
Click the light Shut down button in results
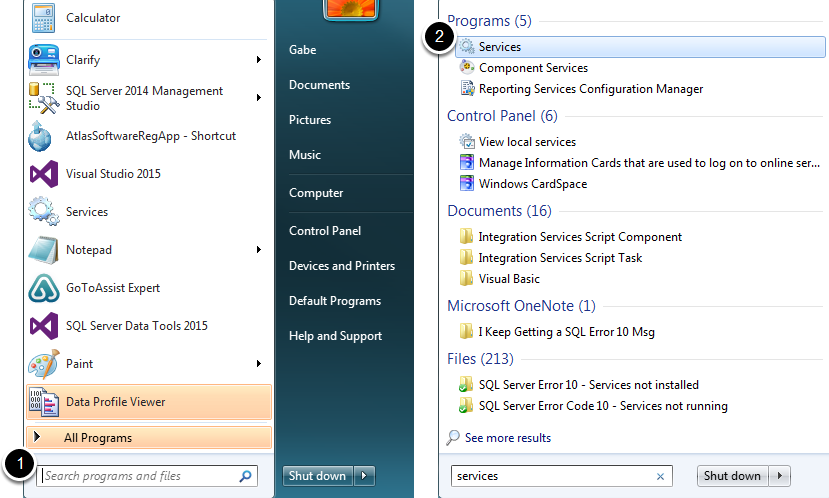(733, 476)
